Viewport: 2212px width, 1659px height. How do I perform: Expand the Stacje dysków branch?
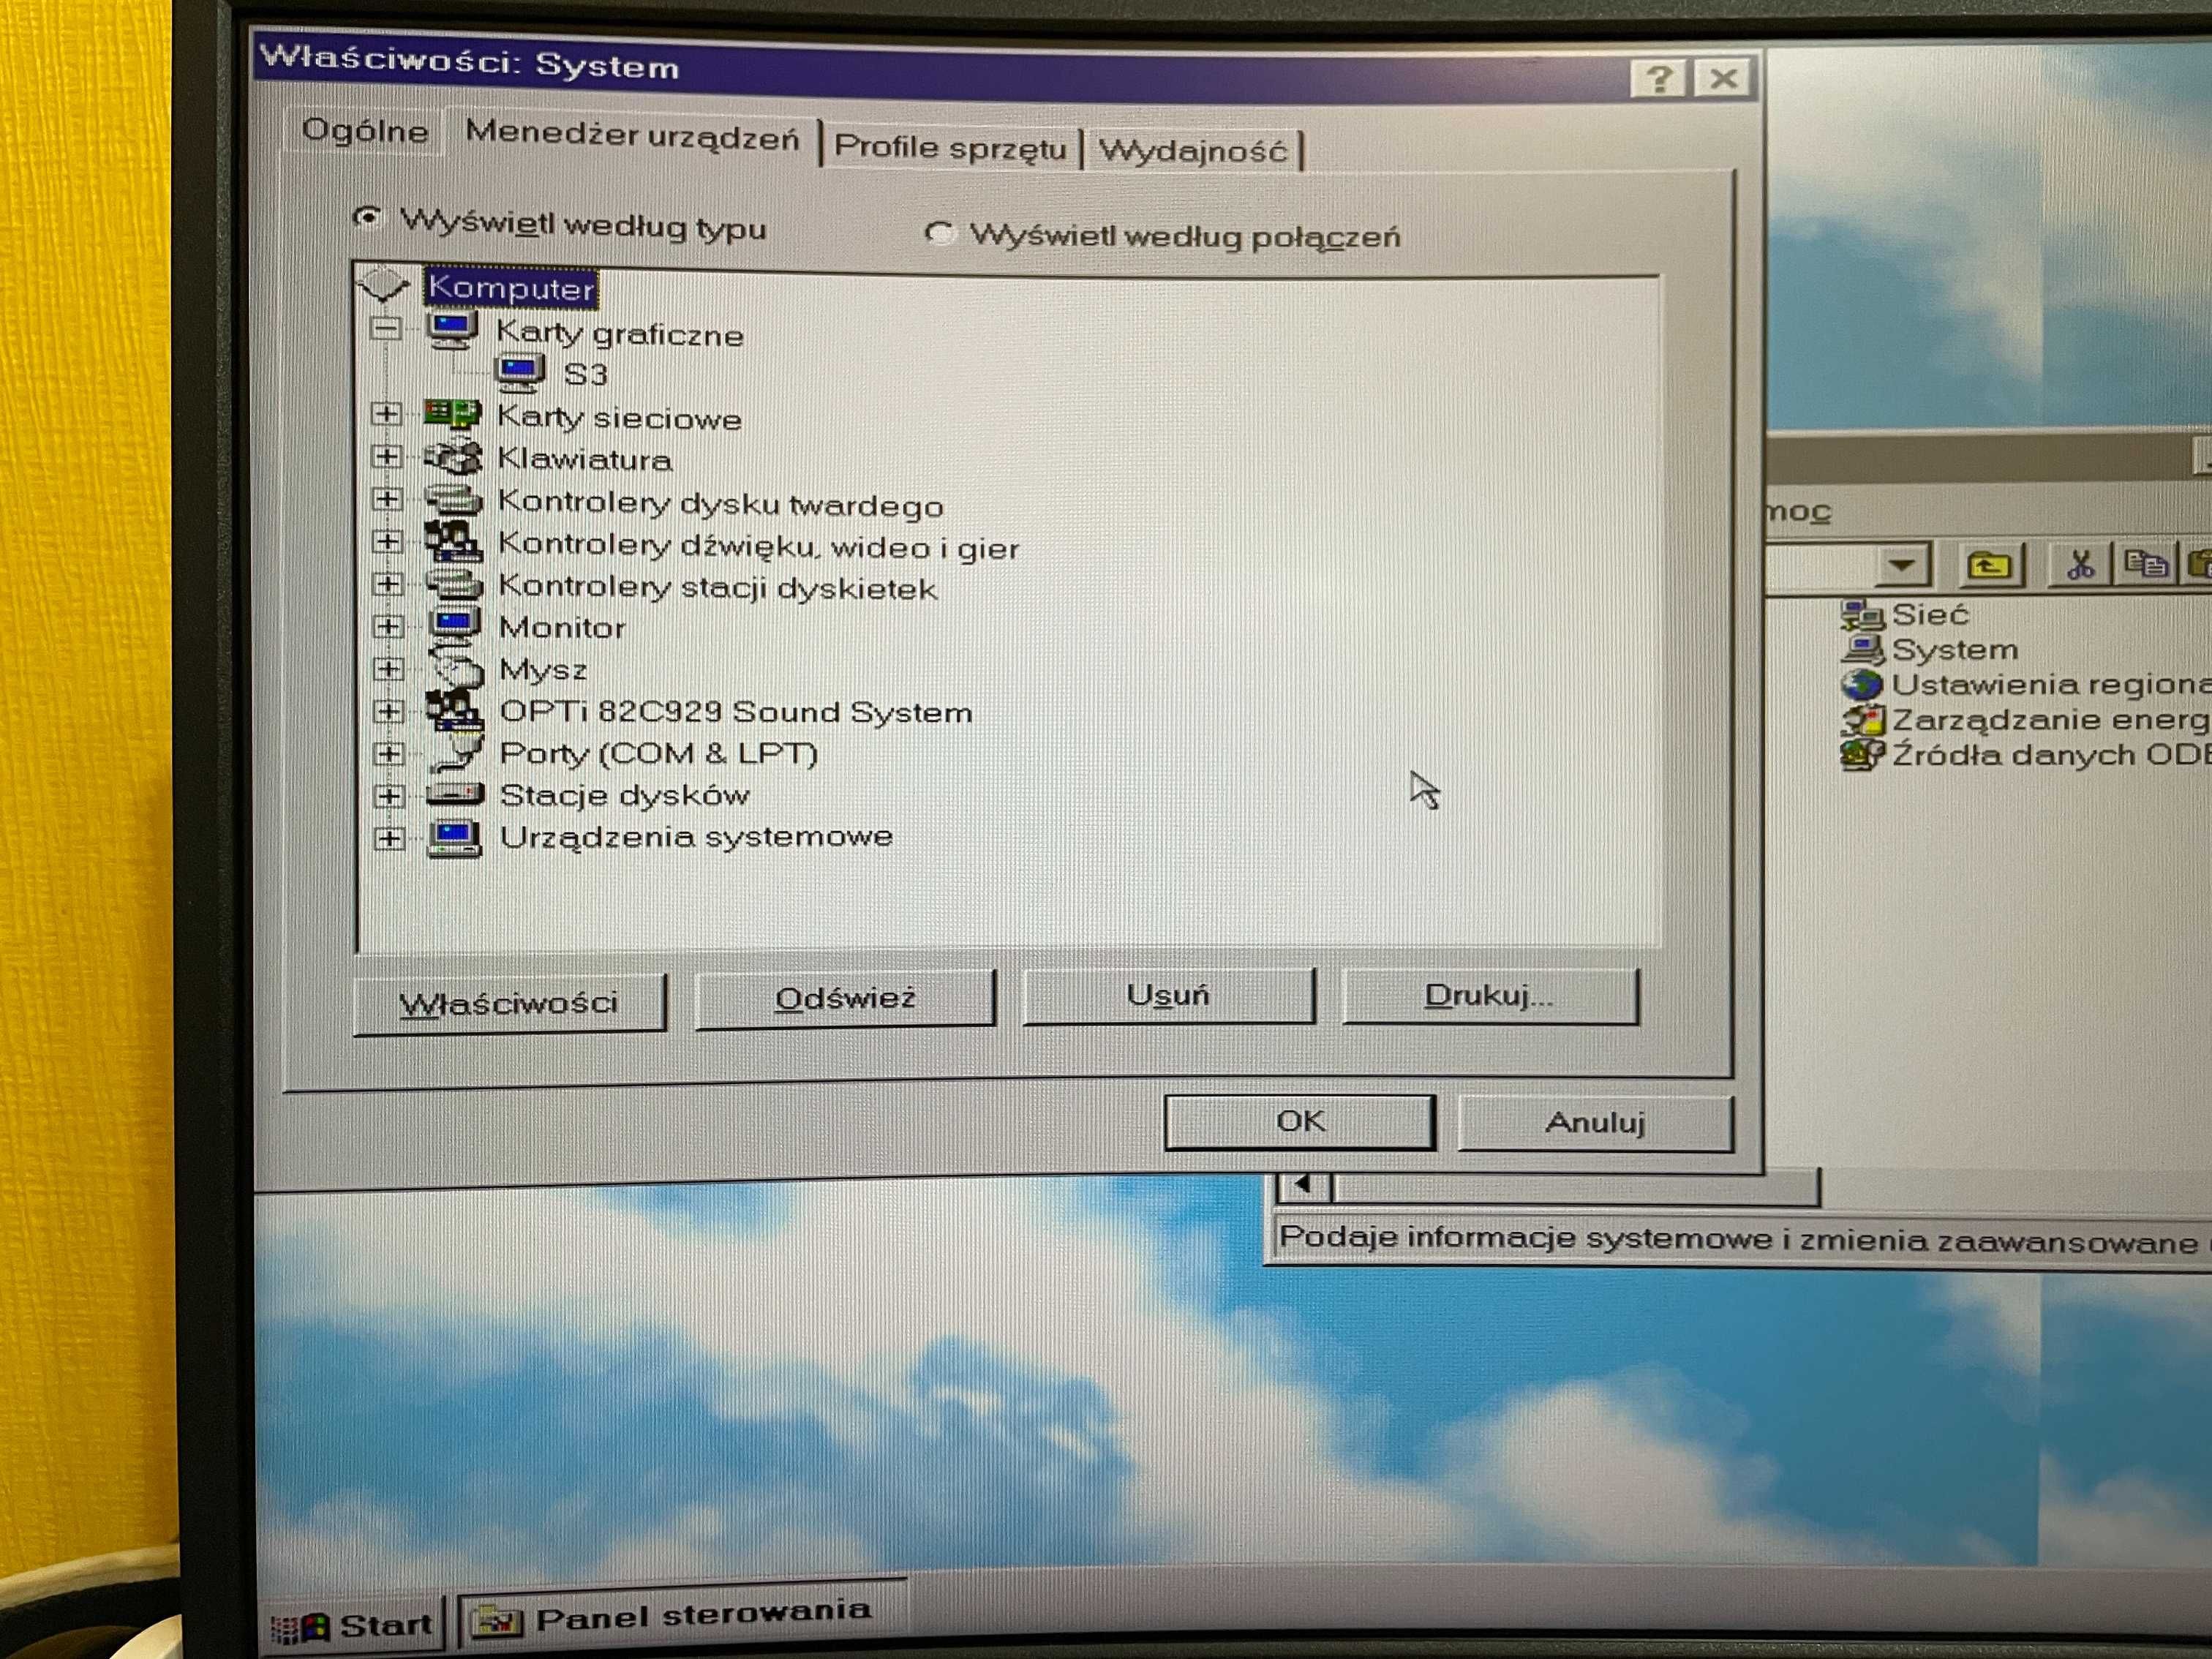389,796
